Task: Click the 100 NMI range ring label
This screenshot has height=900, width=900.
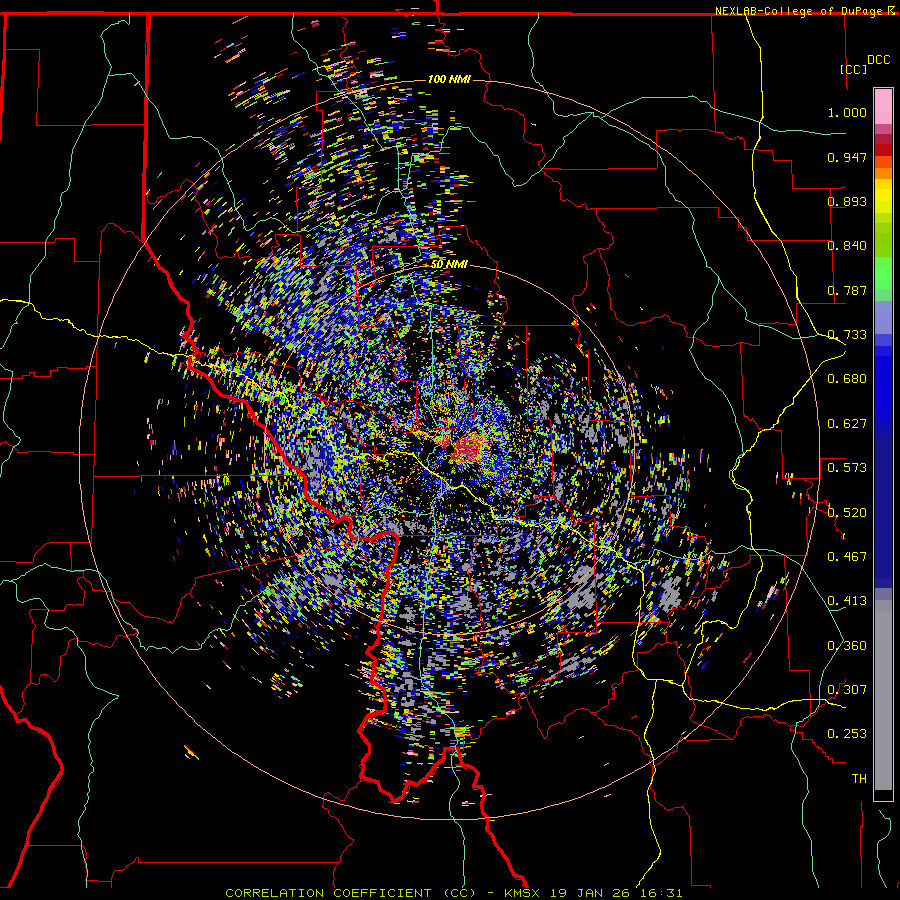Action: point(449,79)
